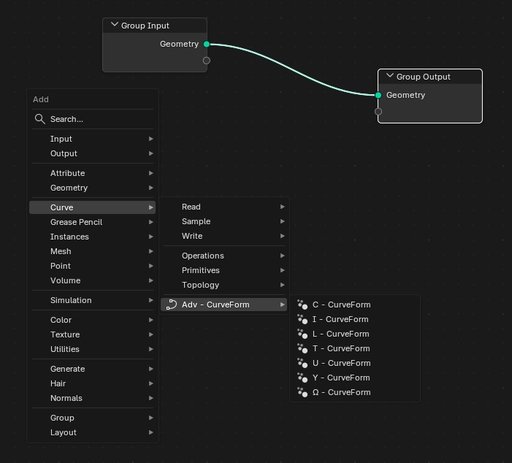
Task: Open the Curve menu entry
Action: (x=92, y=207)
